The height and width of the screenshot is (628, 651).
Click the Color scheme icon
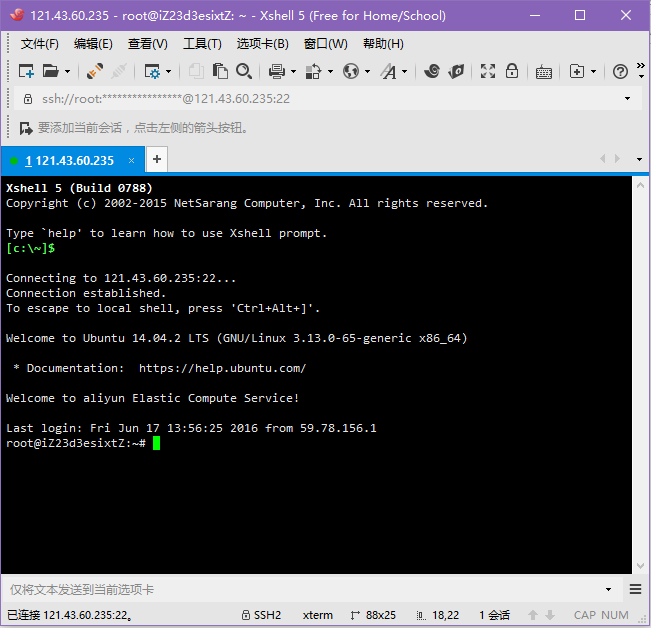(313, 71)
